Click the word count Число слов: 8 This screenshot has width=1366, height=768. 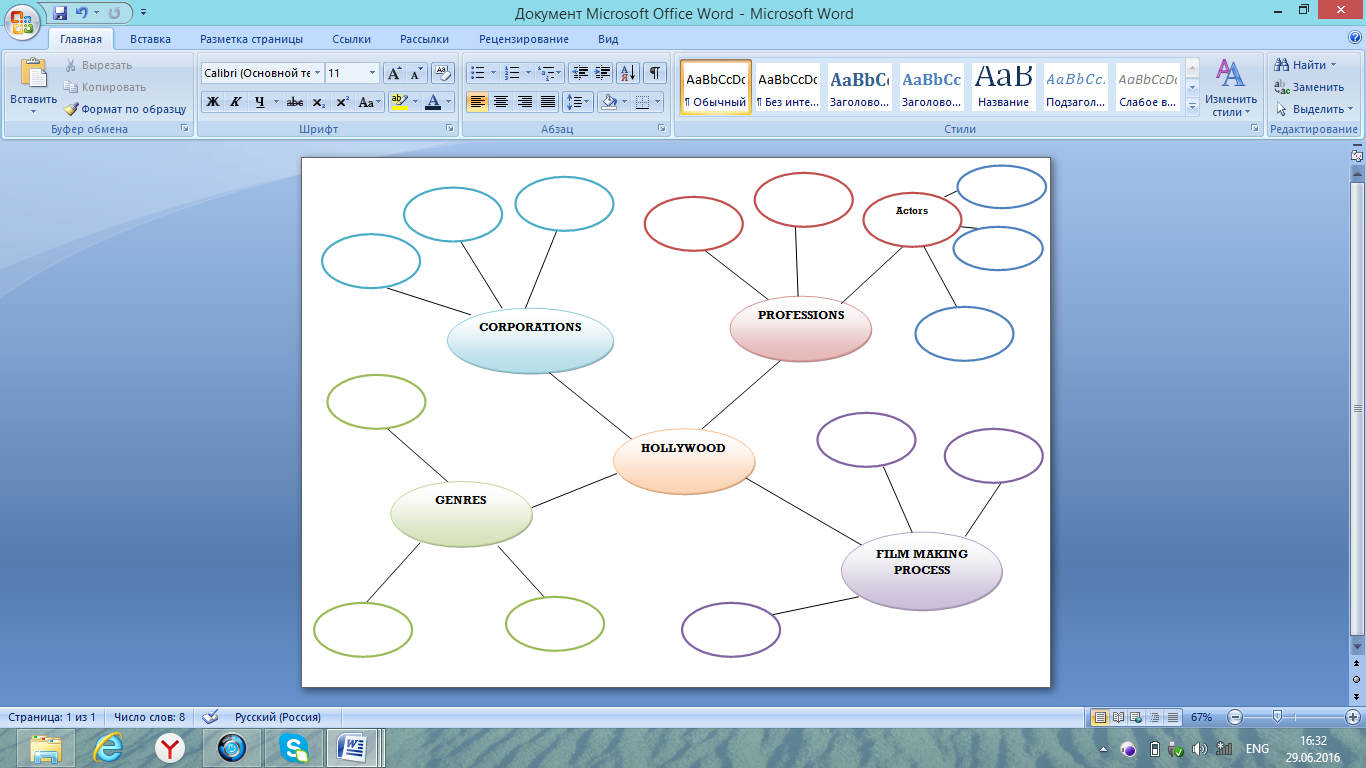coord(149,717)
